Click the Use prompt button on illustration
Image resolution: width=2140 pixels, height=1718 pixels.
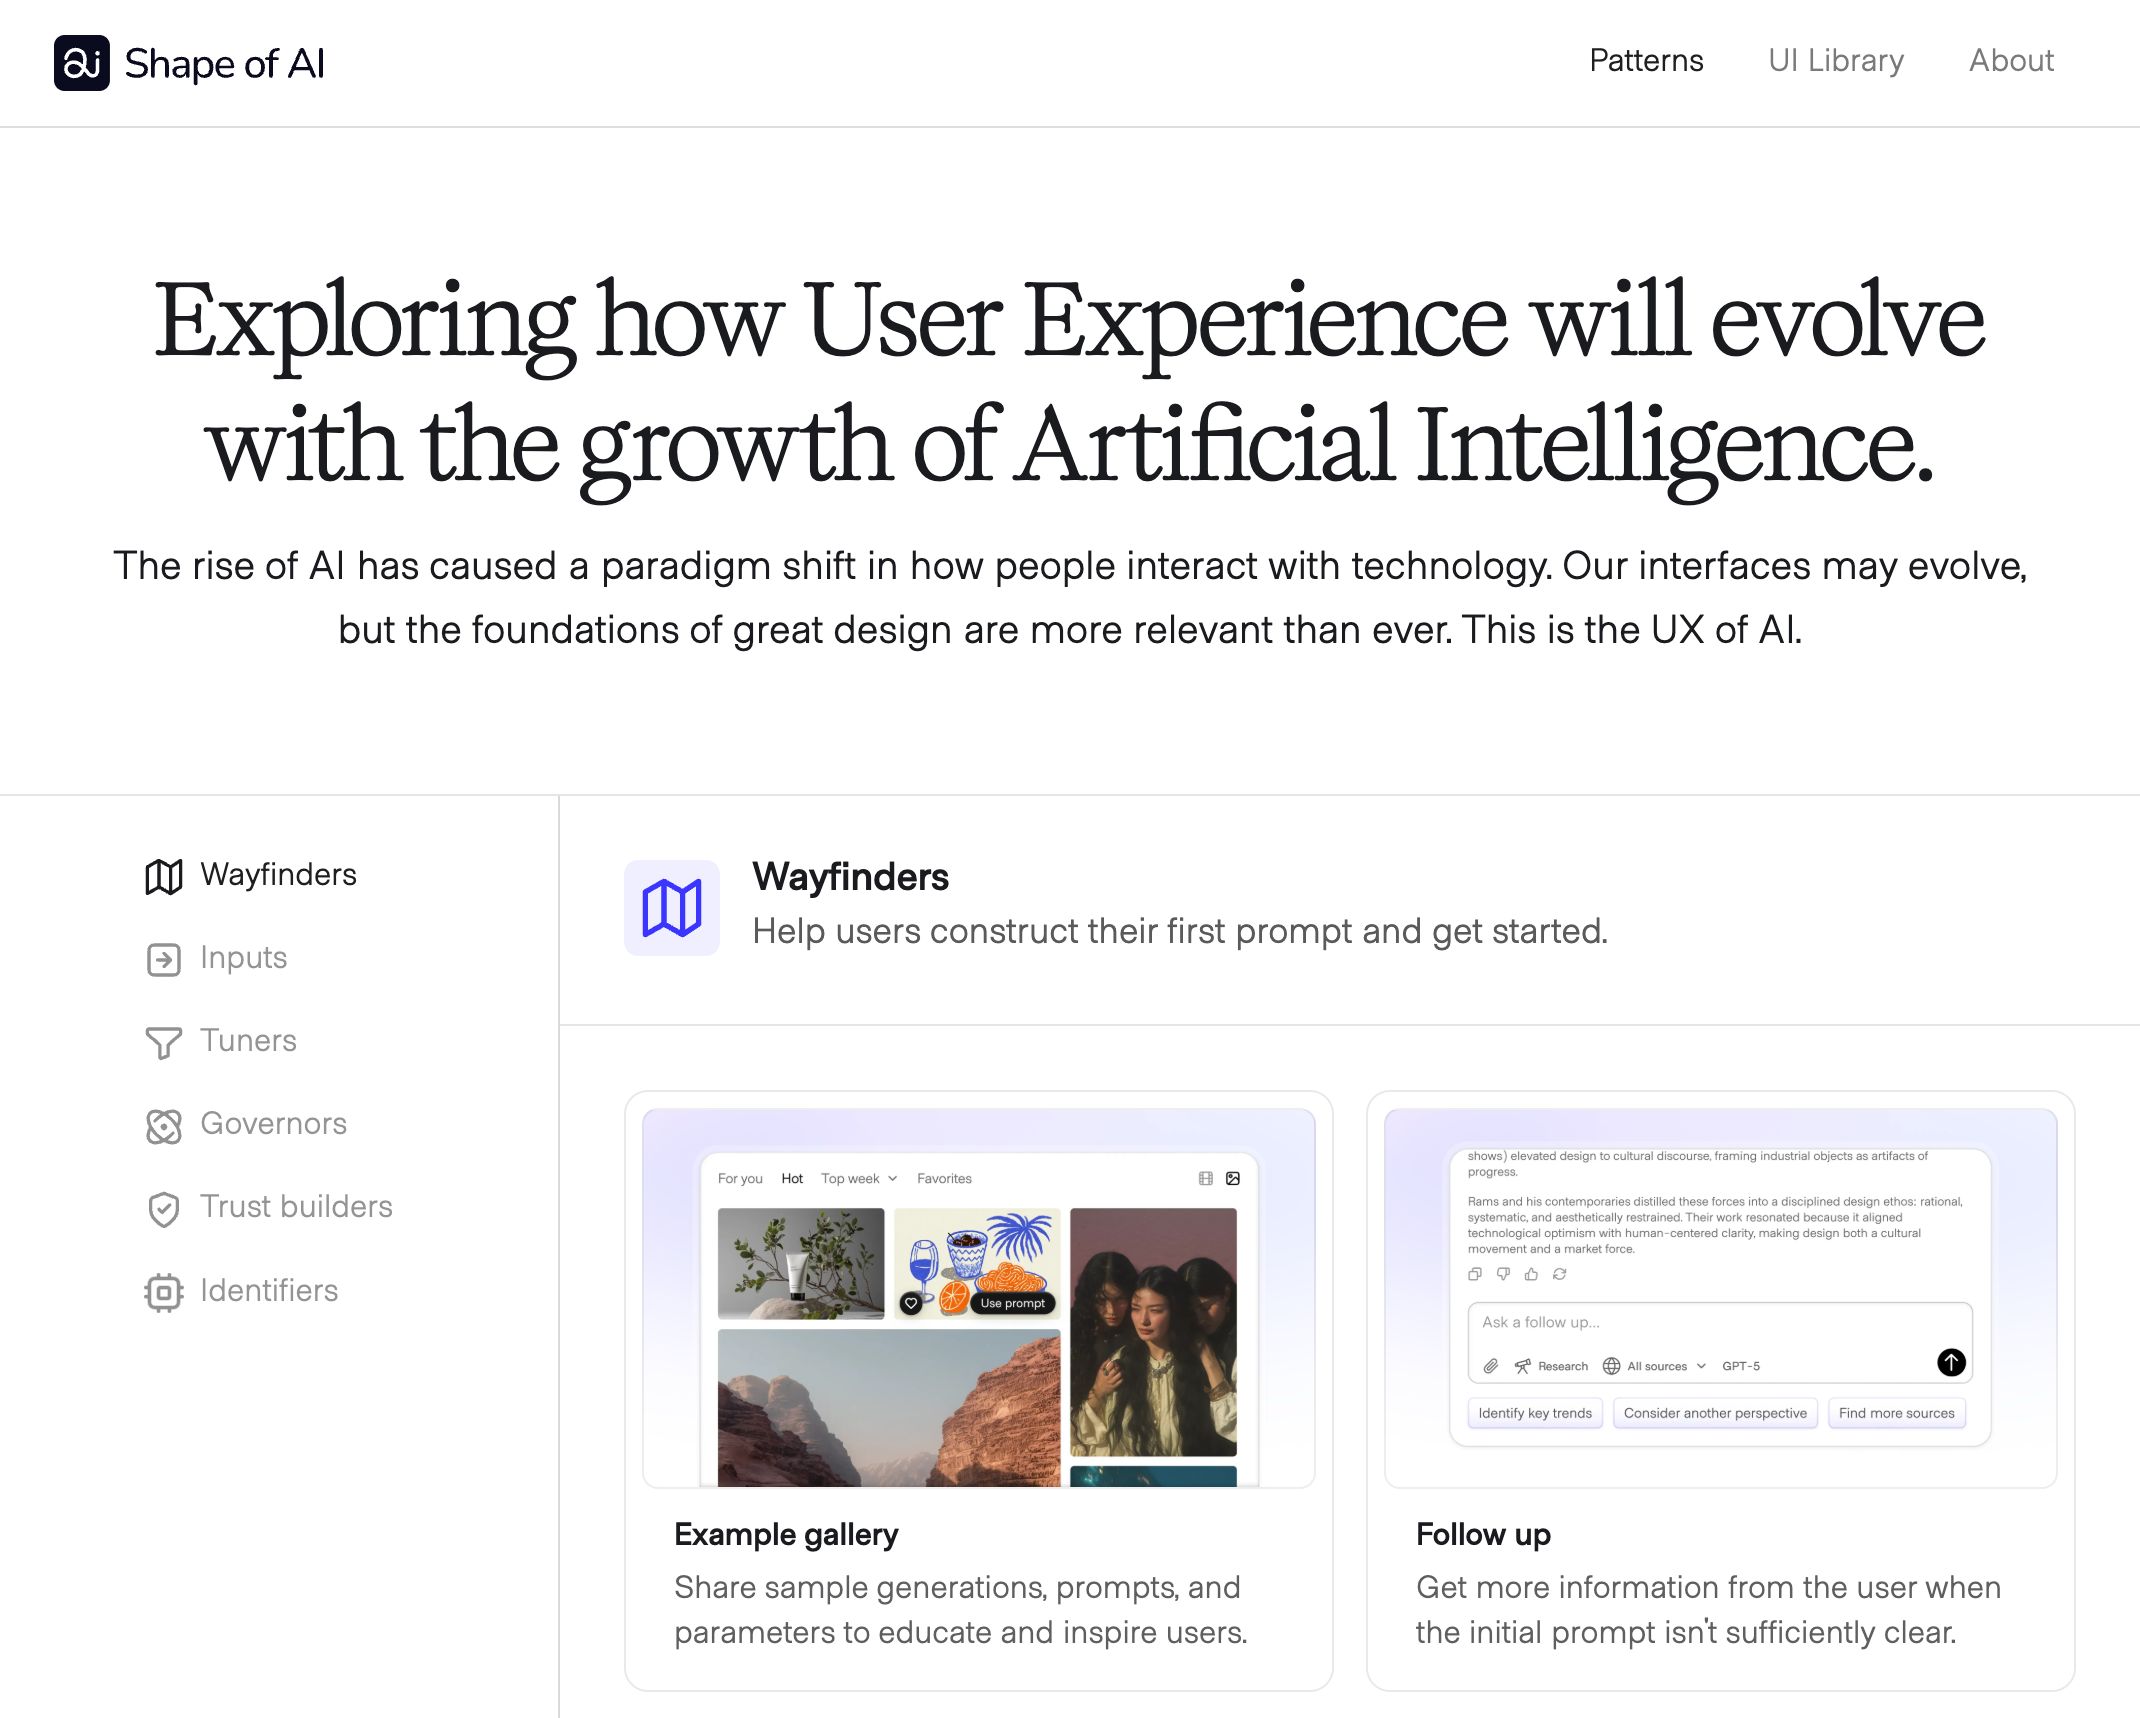coord(1012,1303)
